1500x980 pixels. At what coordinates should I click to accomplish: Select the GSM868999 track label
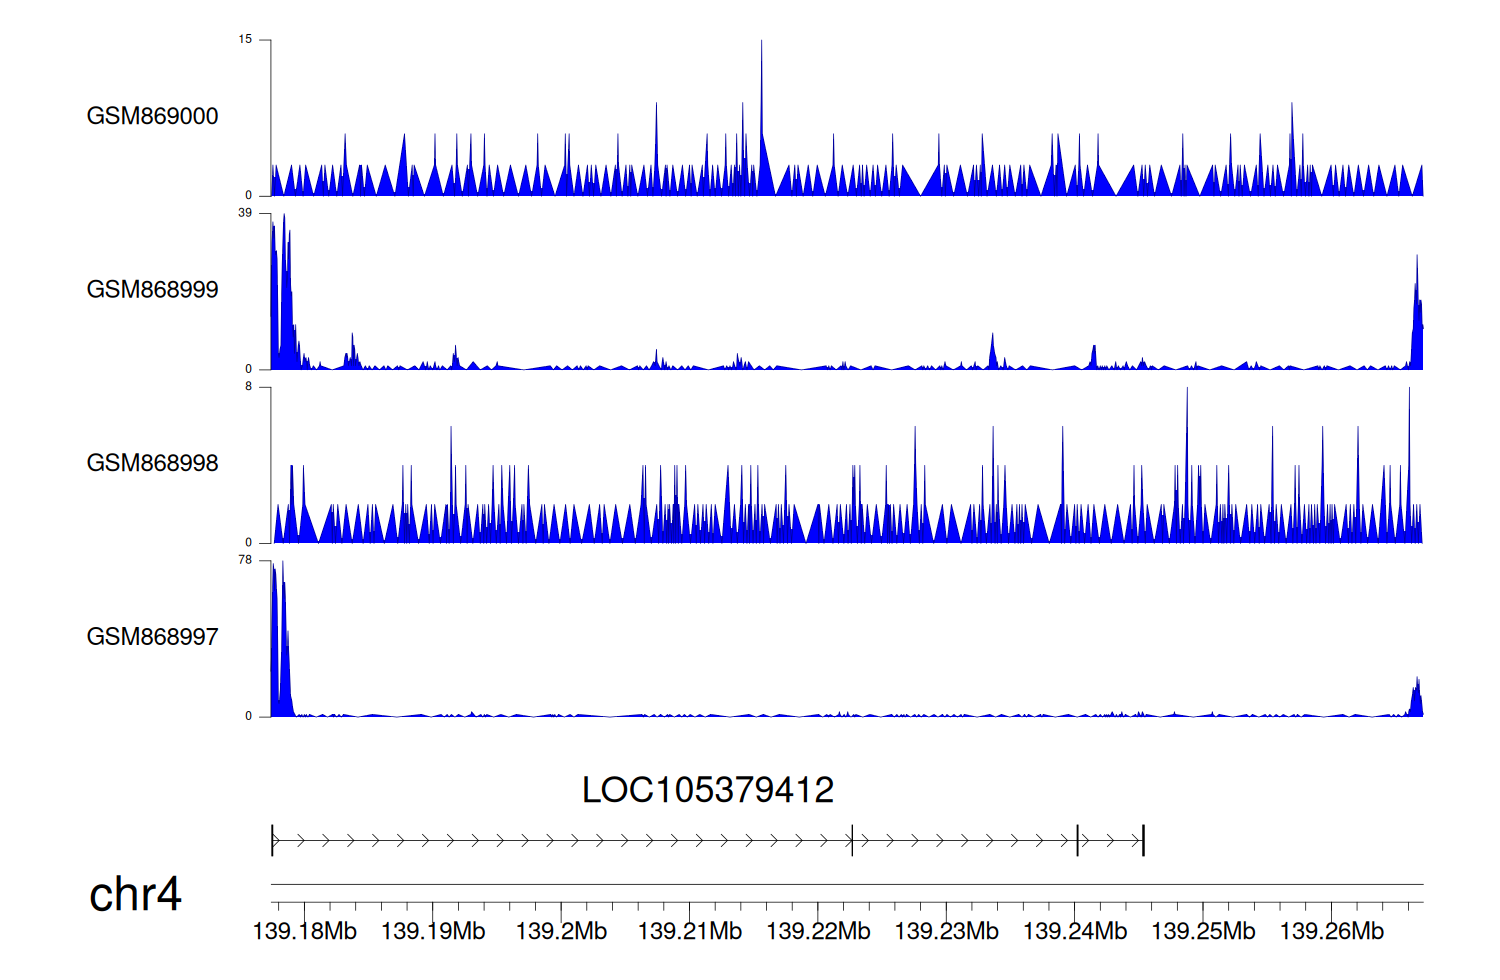coord(152,290)
